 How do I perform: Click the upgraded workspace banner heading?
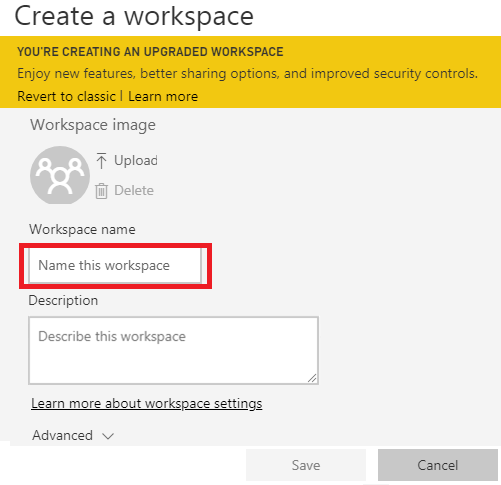150,52
